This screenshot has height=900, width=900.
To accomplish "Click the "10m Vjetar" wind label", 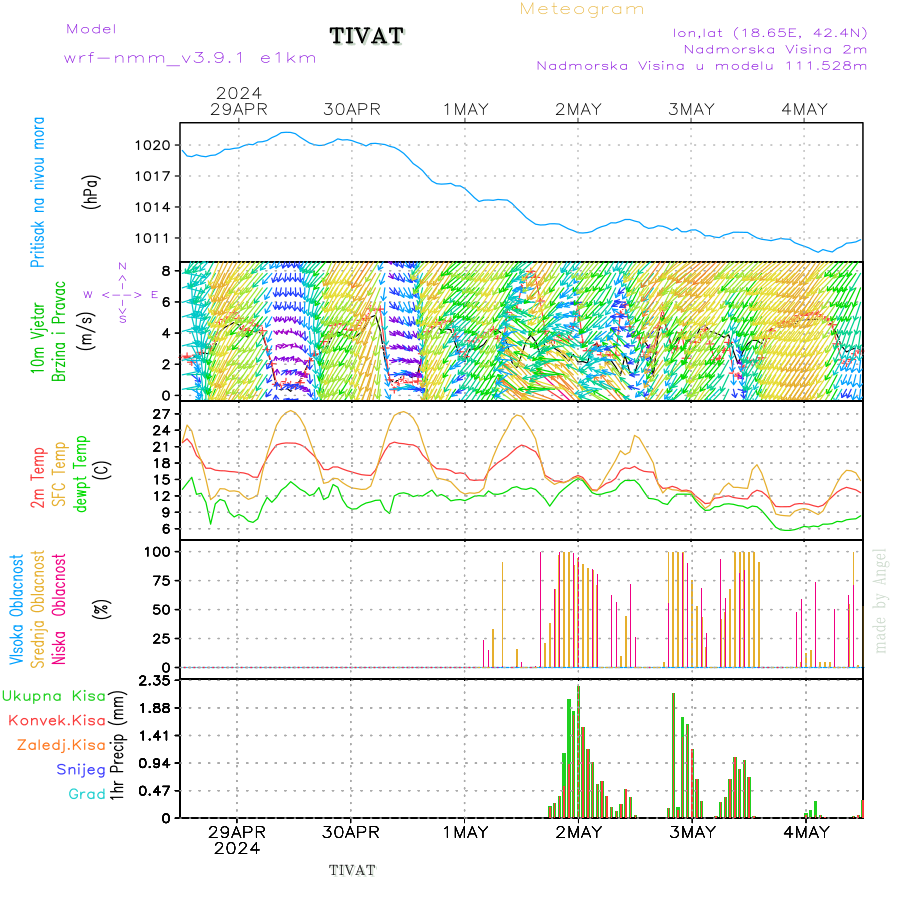I will tap(37, 338).
